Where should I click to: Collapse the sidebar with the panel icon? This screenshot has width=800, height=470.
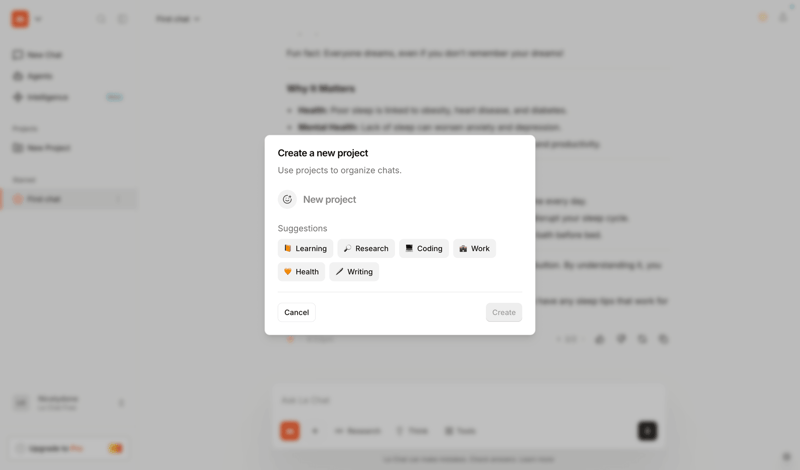(x=122, y=19)
